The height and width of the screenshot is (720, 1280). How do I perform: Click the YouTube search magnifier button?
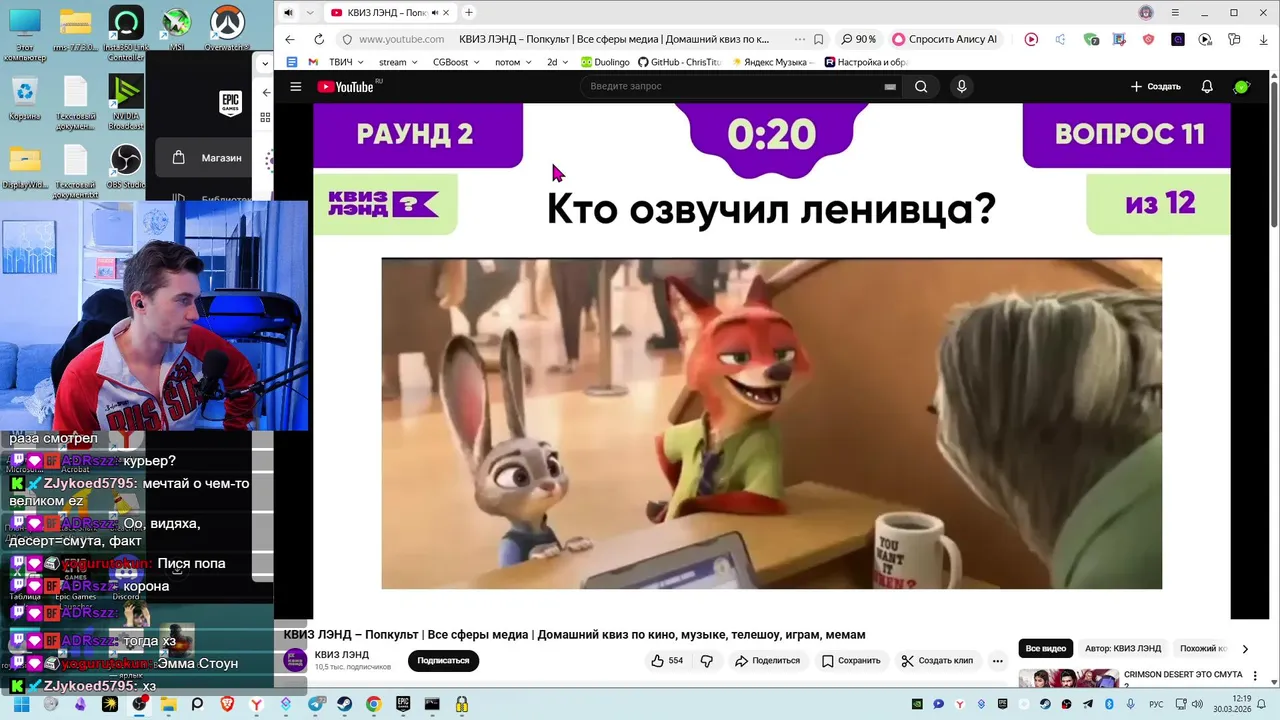(x=921, y=87)
